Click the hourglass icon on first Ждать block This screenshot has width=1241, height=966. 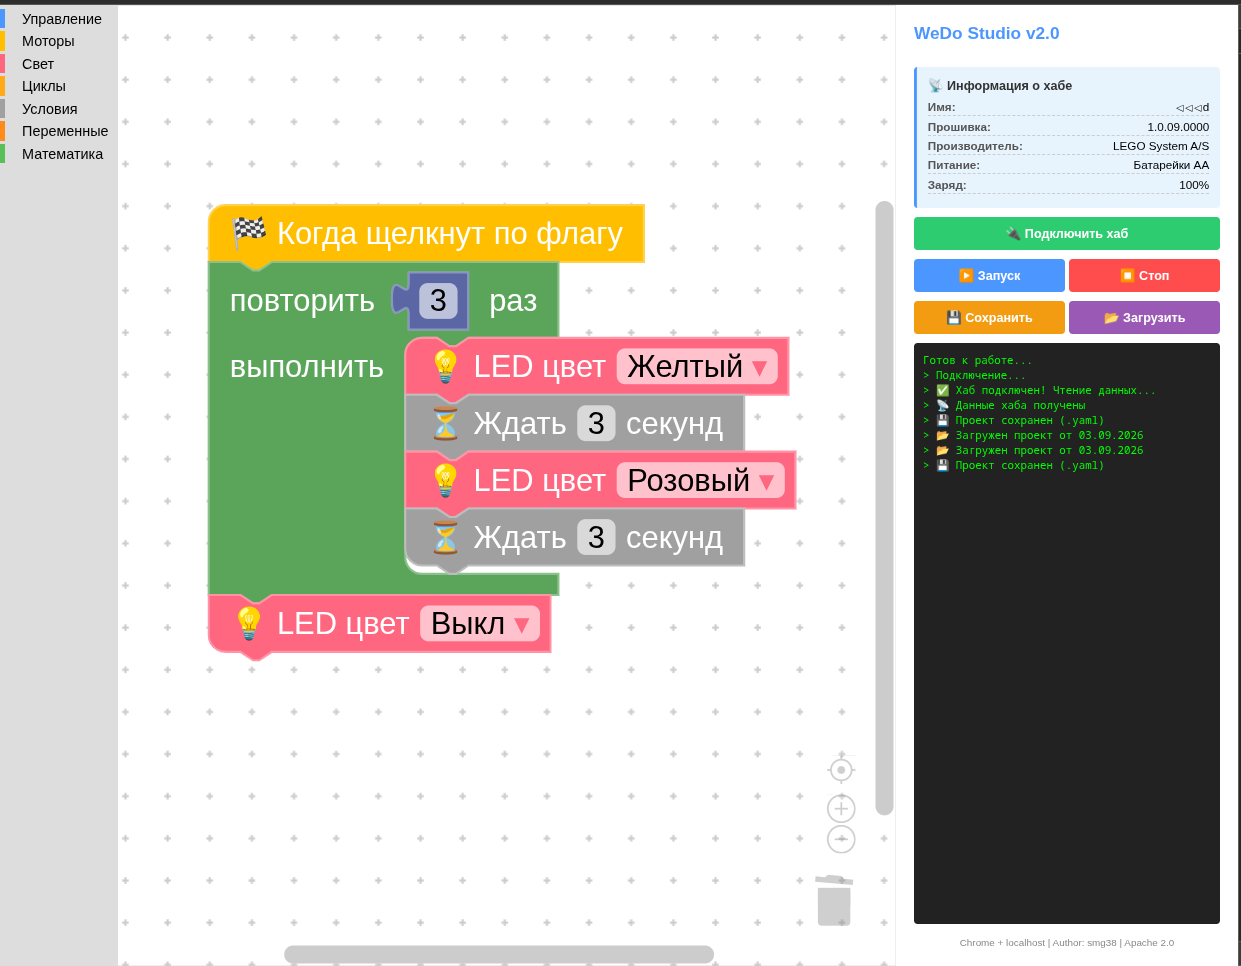pyautogui.click(x=445, y=424)
